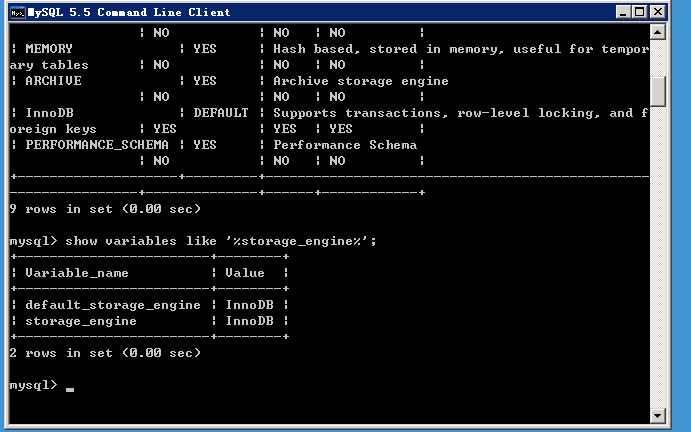
Task: Click the Value column header
Action: point(245,273)
